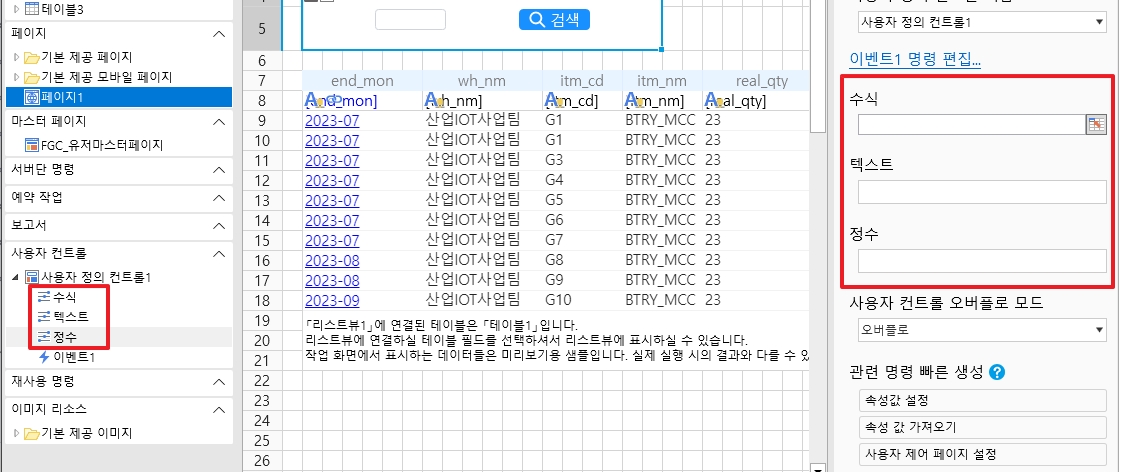The width and height of the screenshot is (1127, 472).
Task: Collapse the 서버단 명령 section
Action: tap(219, 170)
